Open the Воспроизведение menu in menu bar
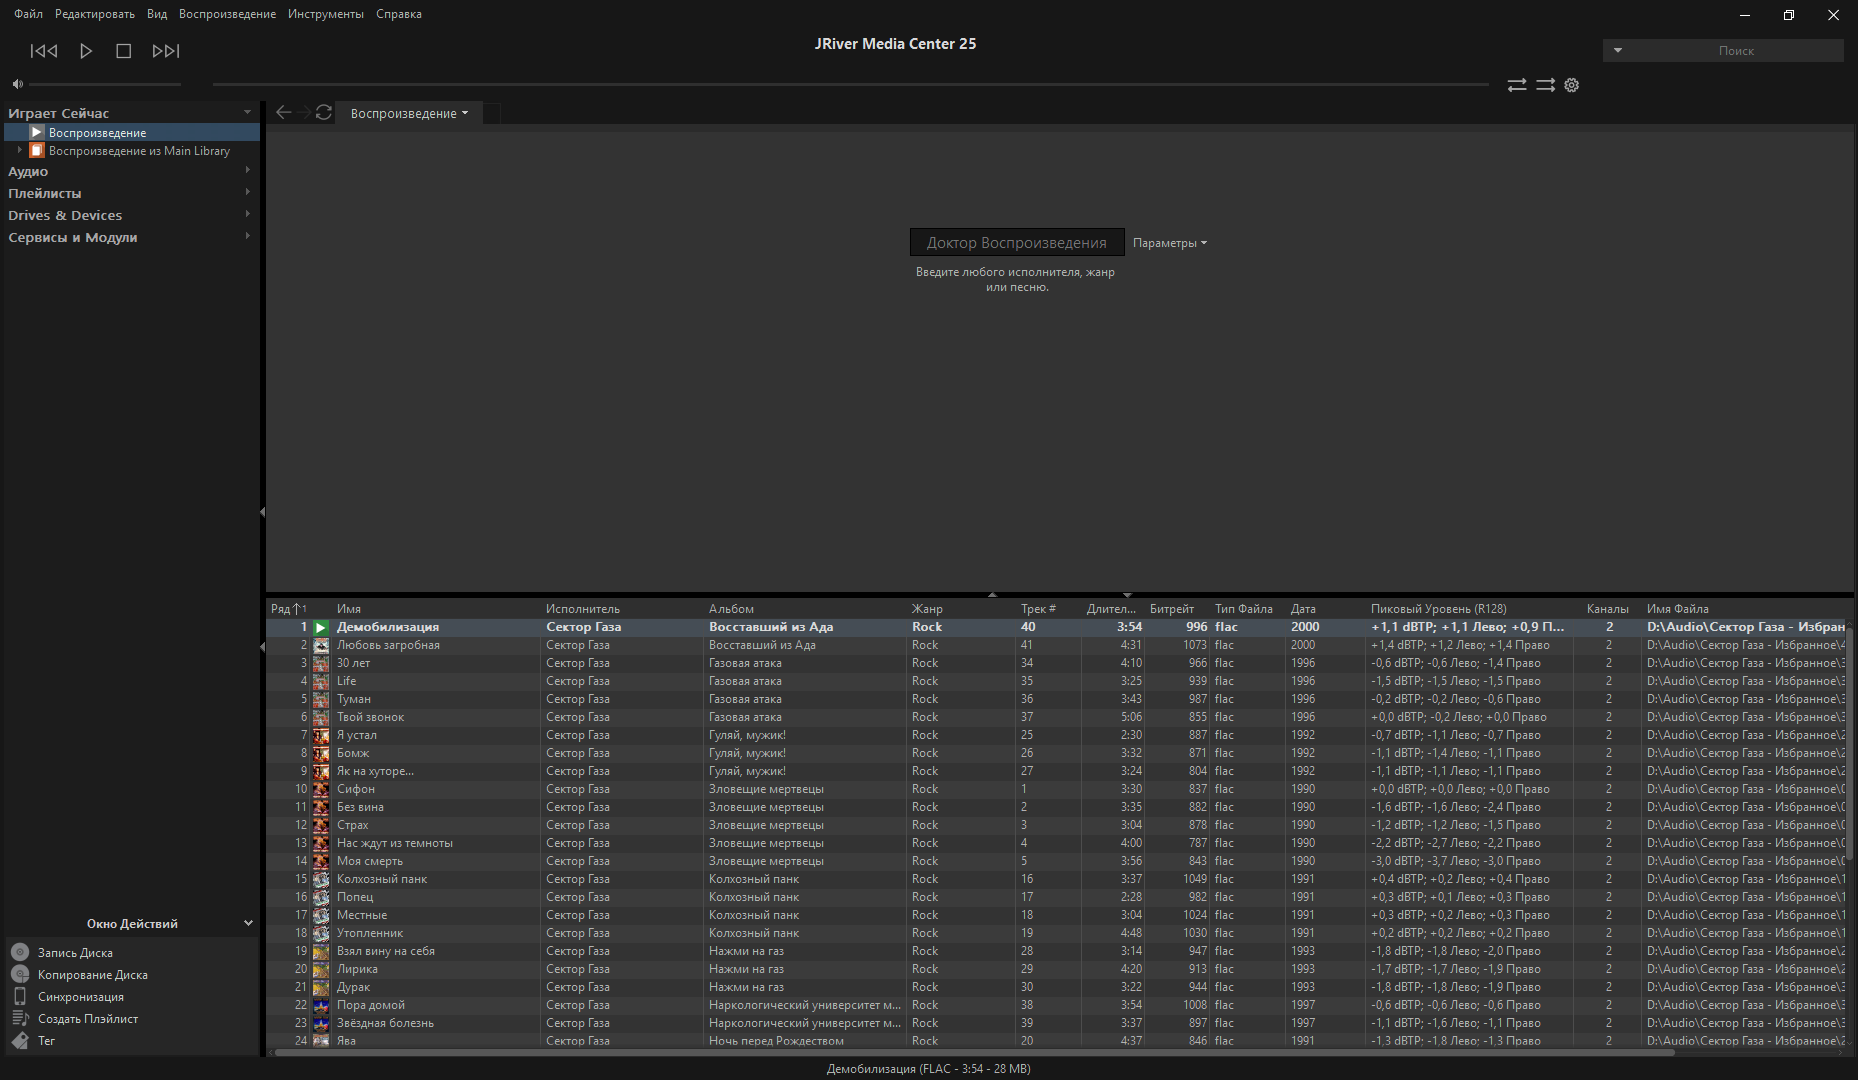1858x1080 pixels. (x=227, y=14)
